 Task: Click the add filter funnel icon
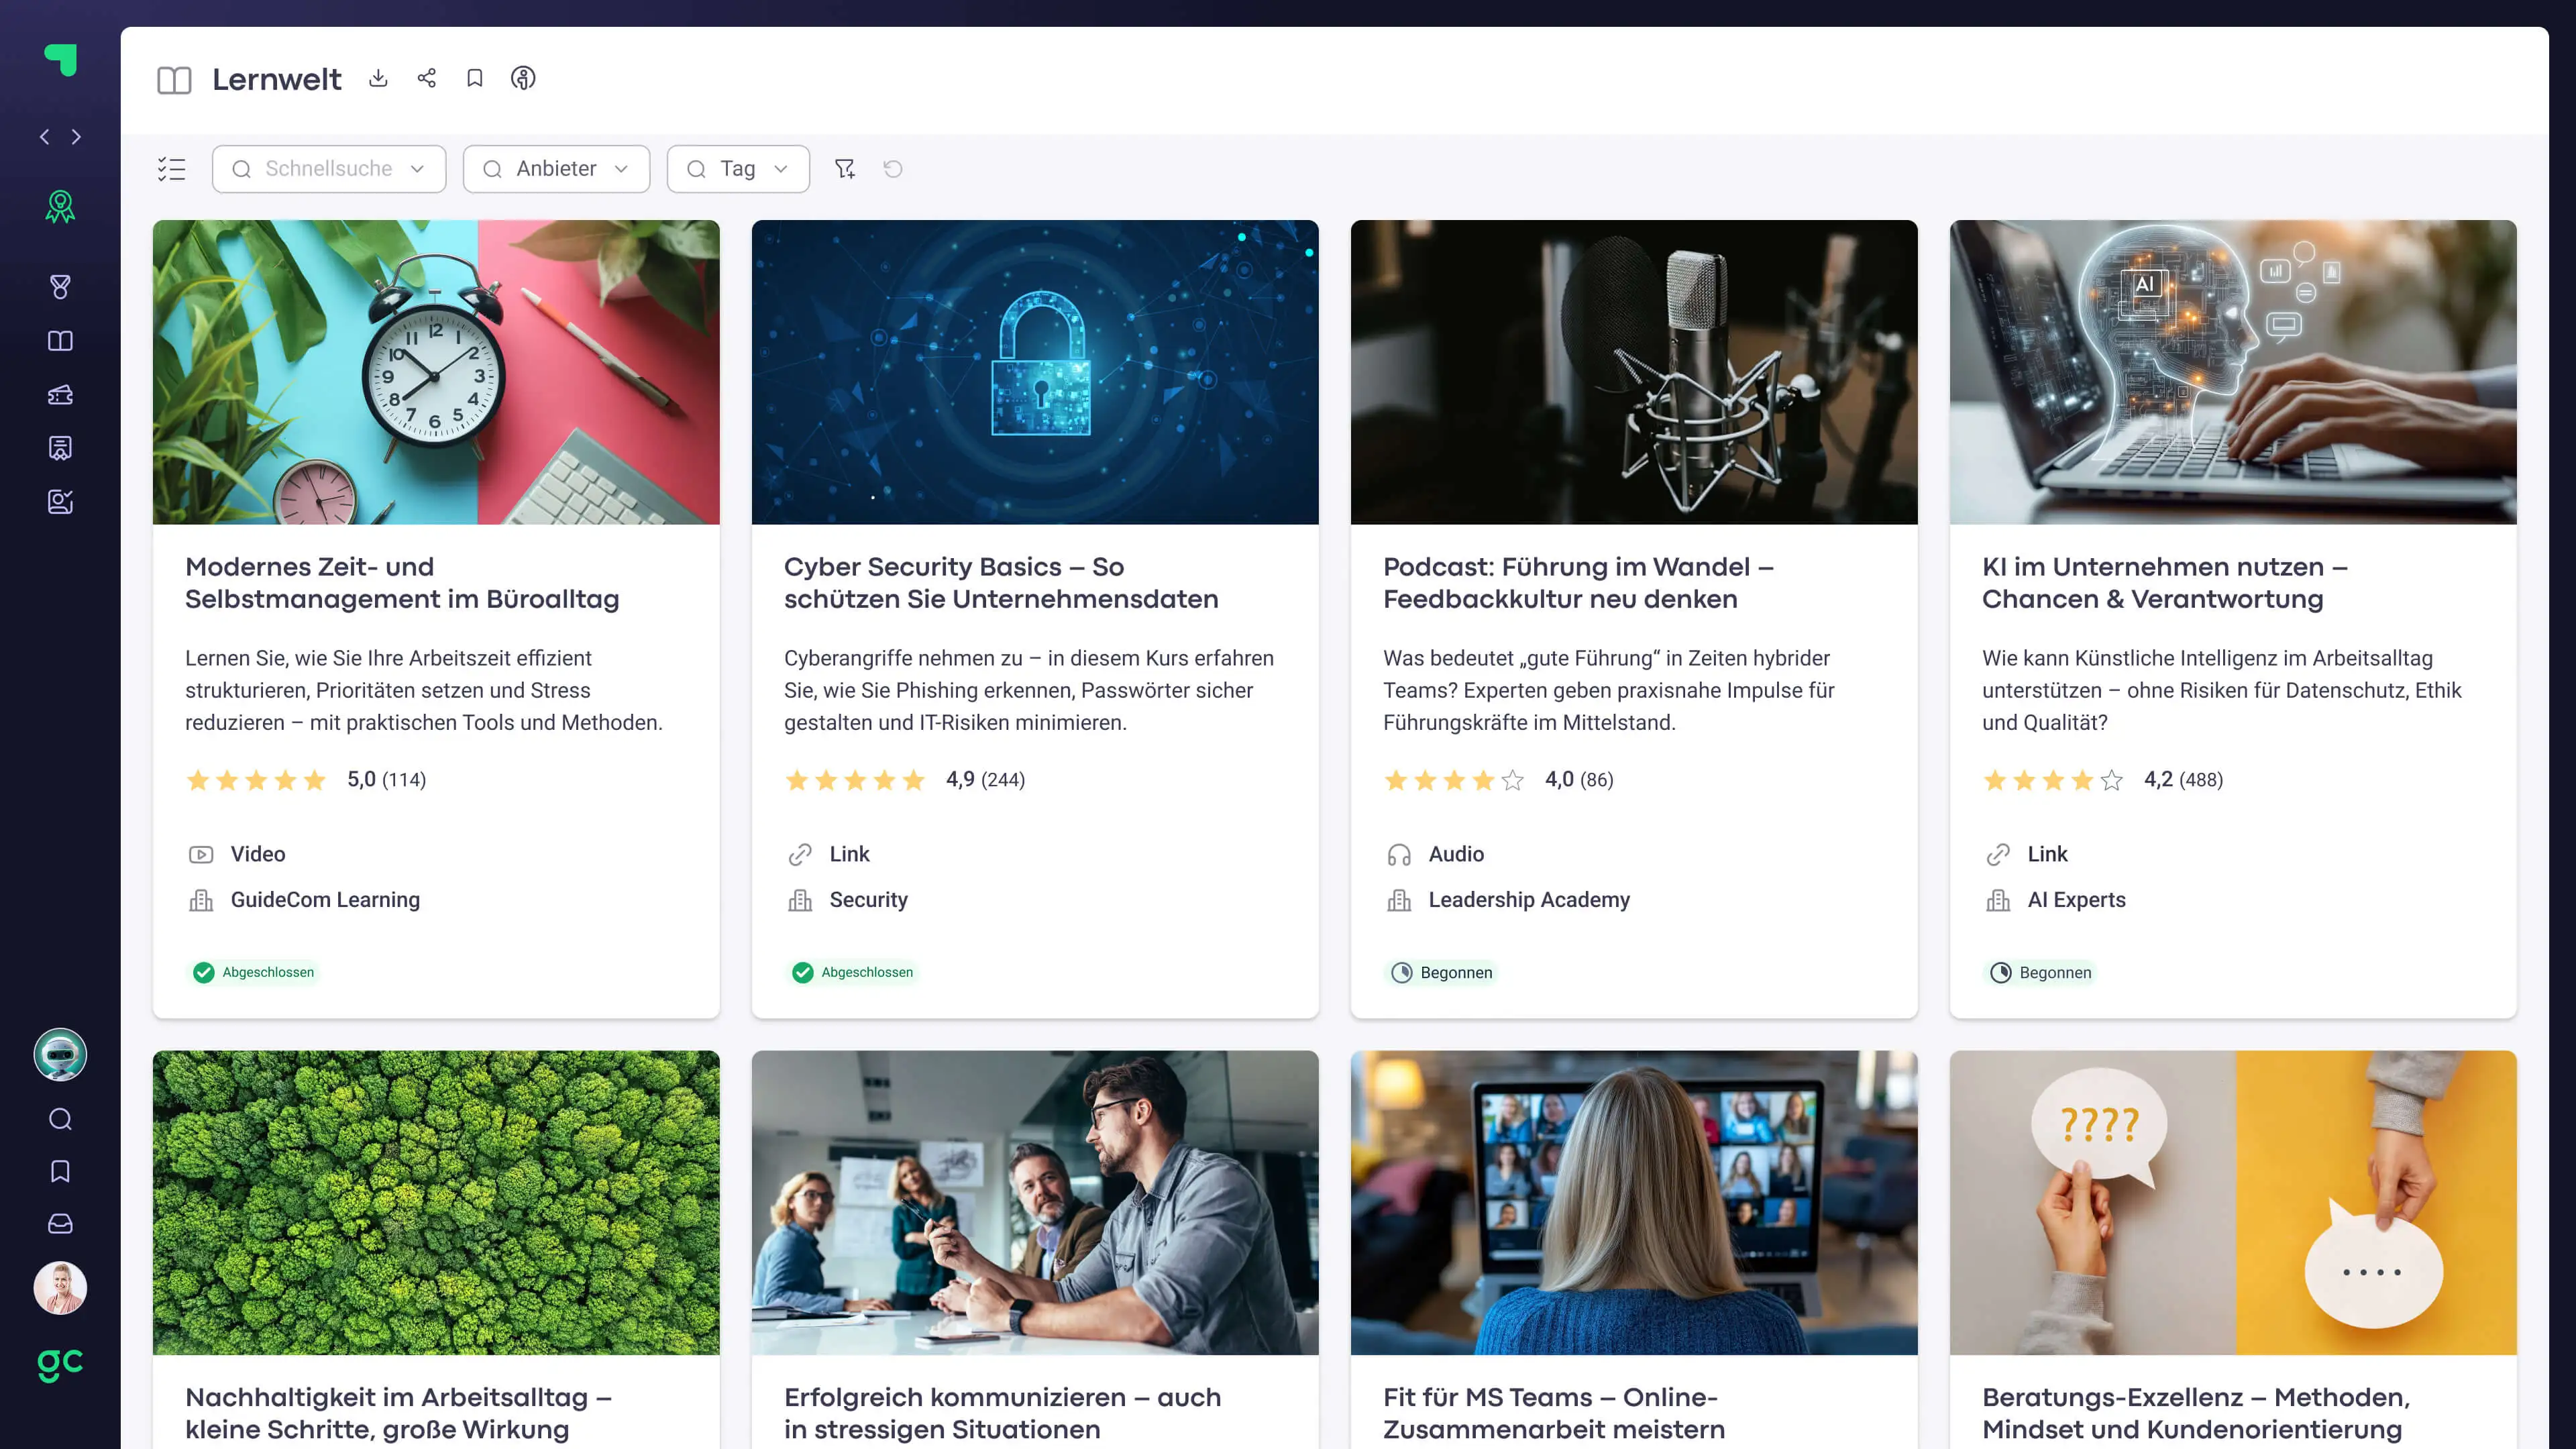(x=845, y=169)
